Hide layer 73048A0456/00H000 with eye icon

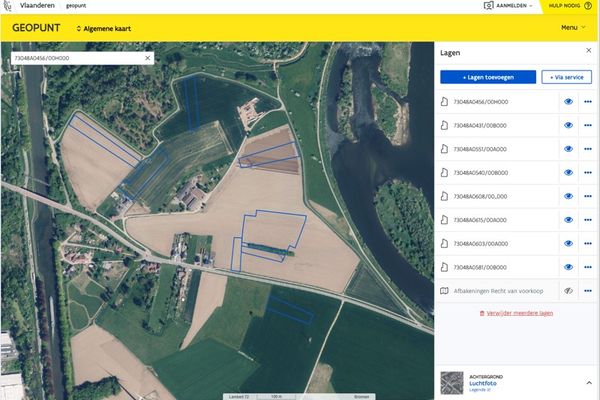pyautogui.click(x=568, y=101)
